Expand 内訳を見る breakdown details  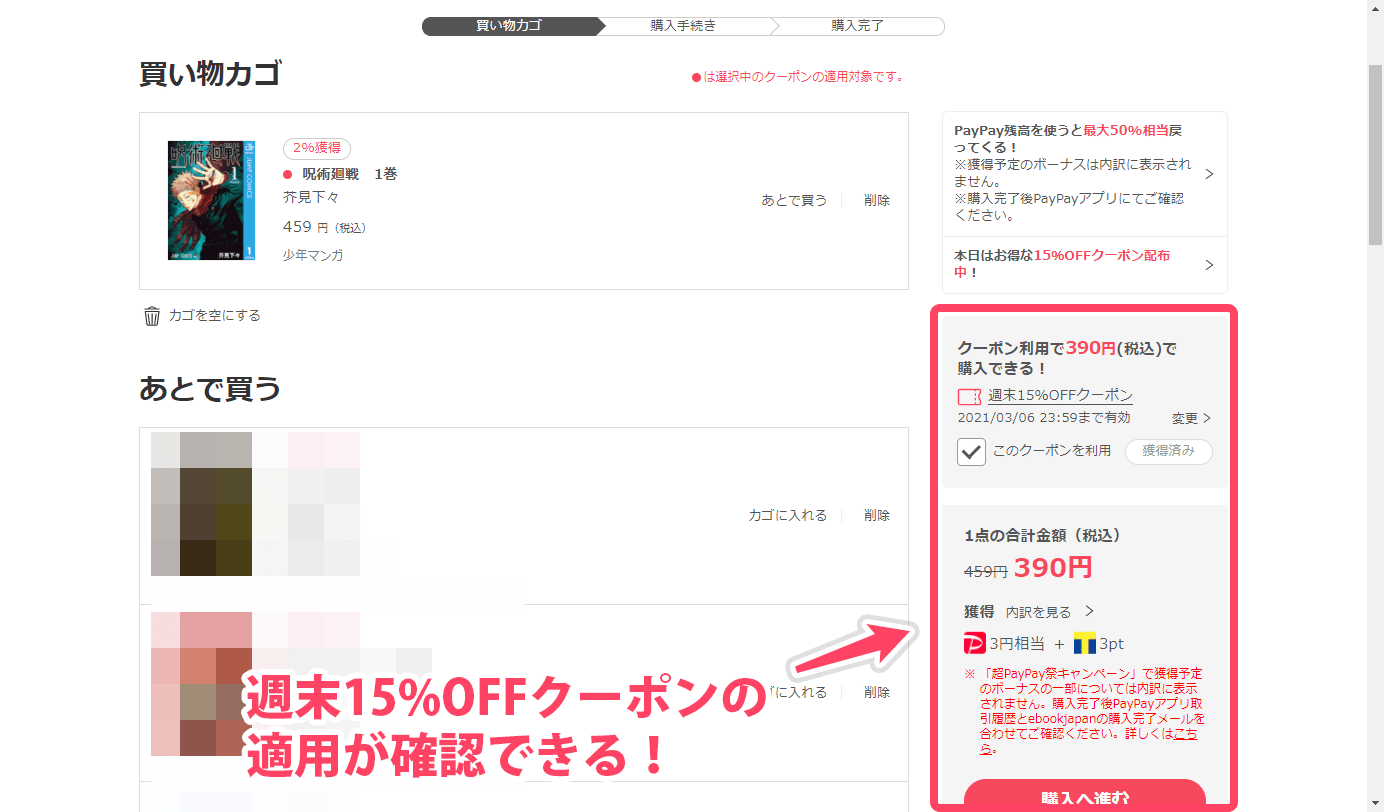(1050, 611)
